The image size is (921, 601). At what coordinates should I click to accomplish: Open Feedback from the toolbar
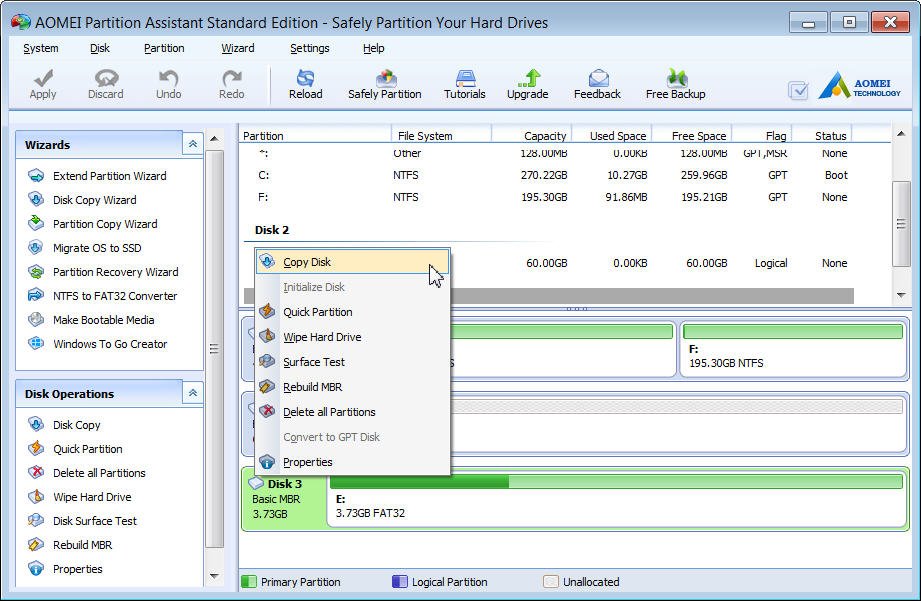[597, 85]
